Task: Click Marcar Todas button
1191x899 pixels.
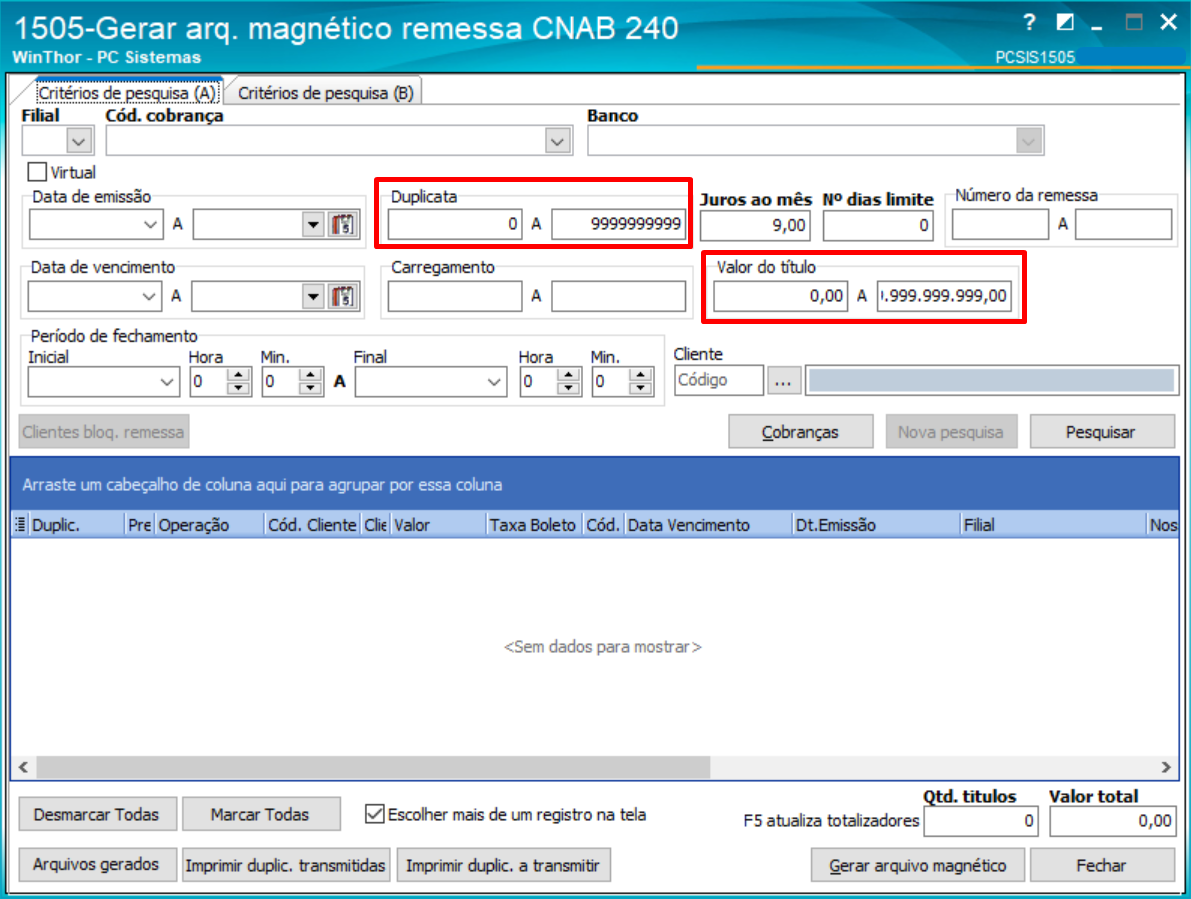Action: [261, 814]
